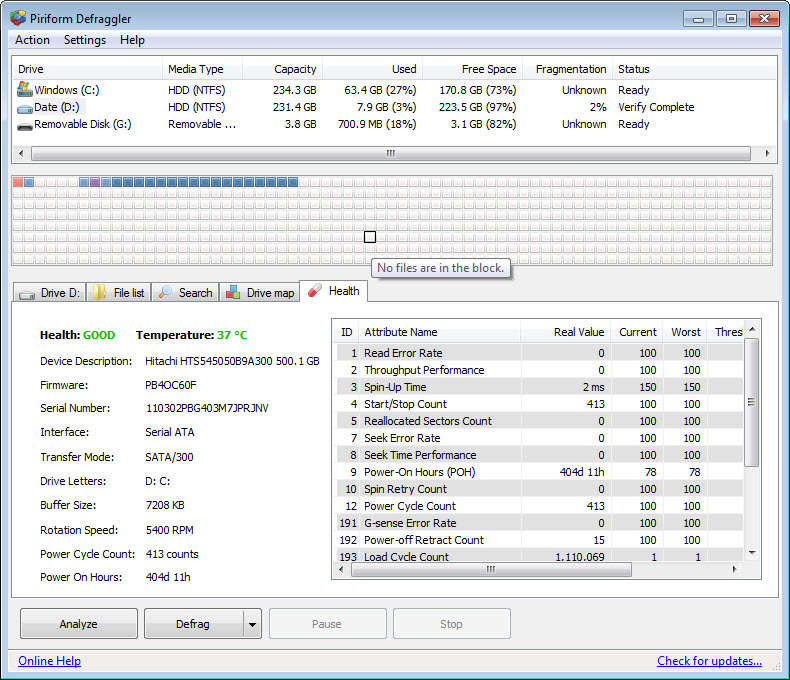Click the Check for updates link
Image resolution: width=790 pixels, height=680 pixels.
click(709, 660)
